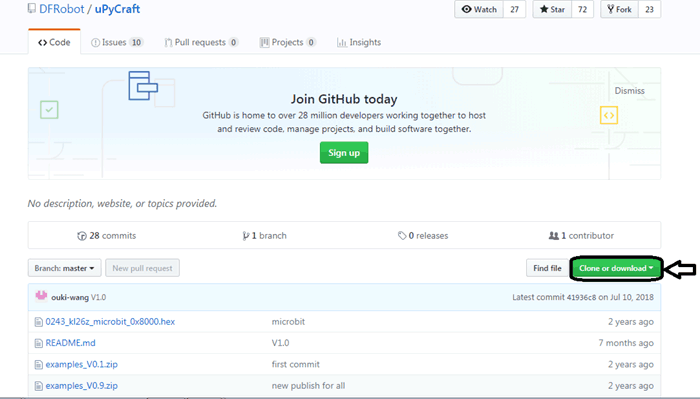This screenshot has height=399, width=700.
Task: Switch to the Code tab
Action: 54,42
